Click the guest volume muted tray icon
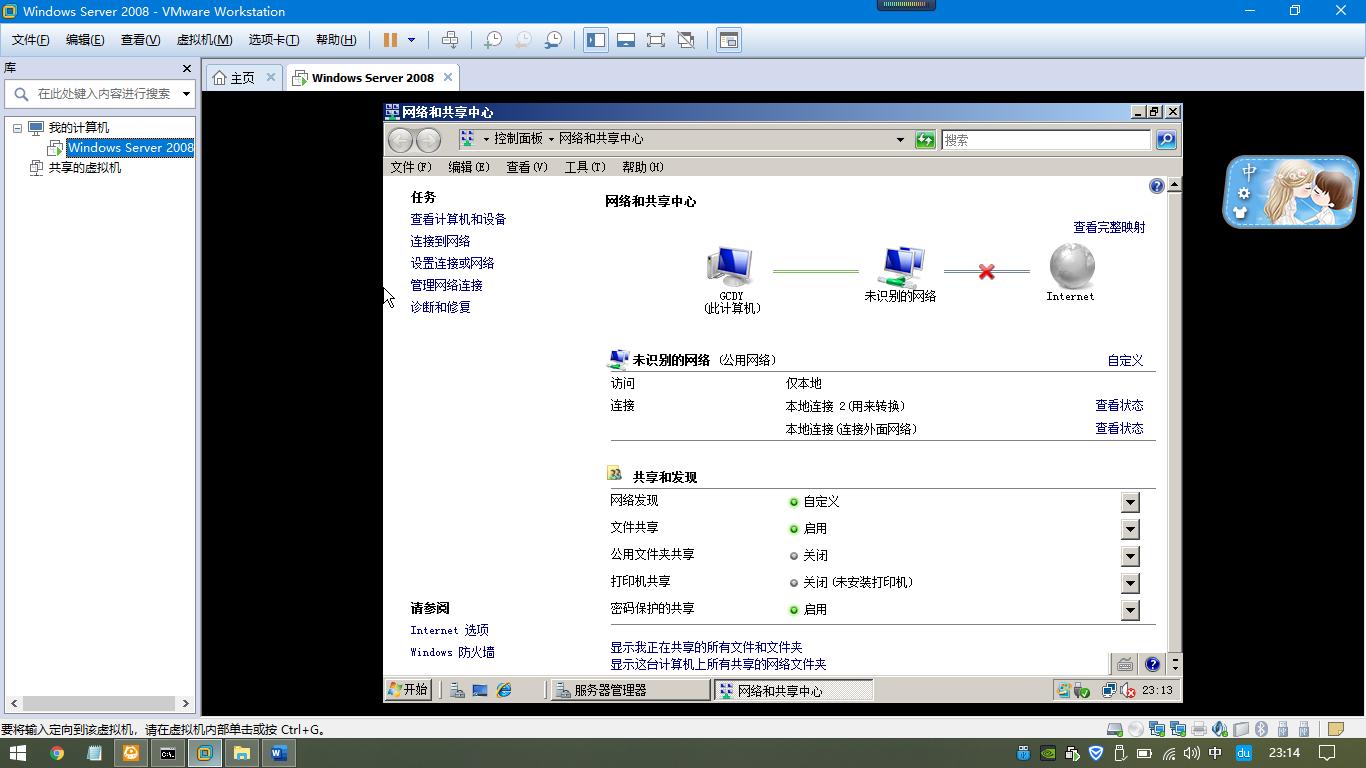 (x=1128, y=690)
